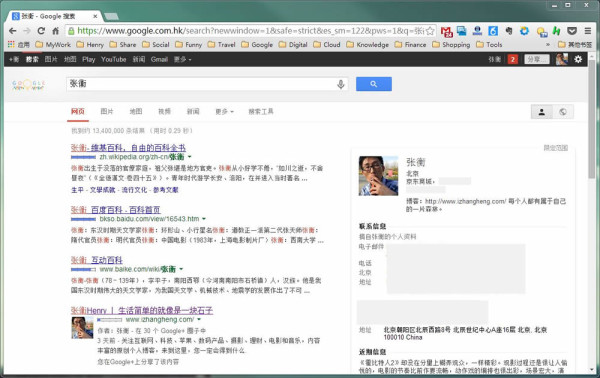The image size is (600, 378).
Task: Open the 百度百科 result link
Action: 116,210
